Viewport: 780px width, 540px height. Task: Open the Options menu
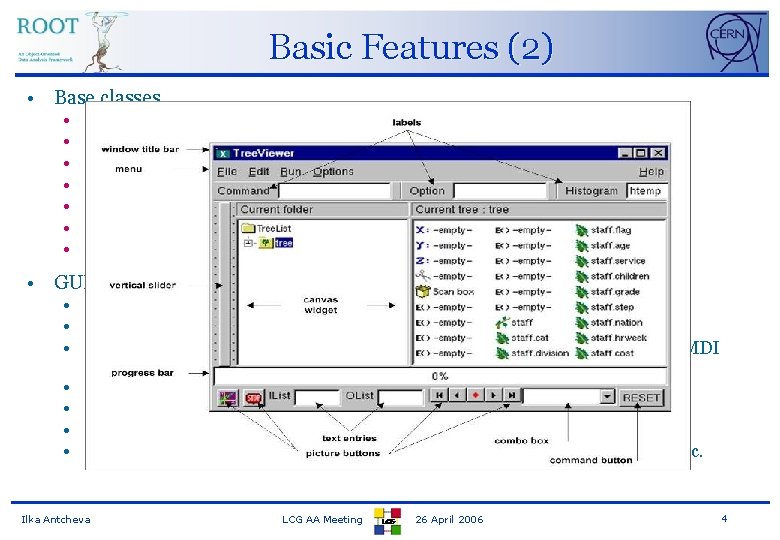pos(333,172)
